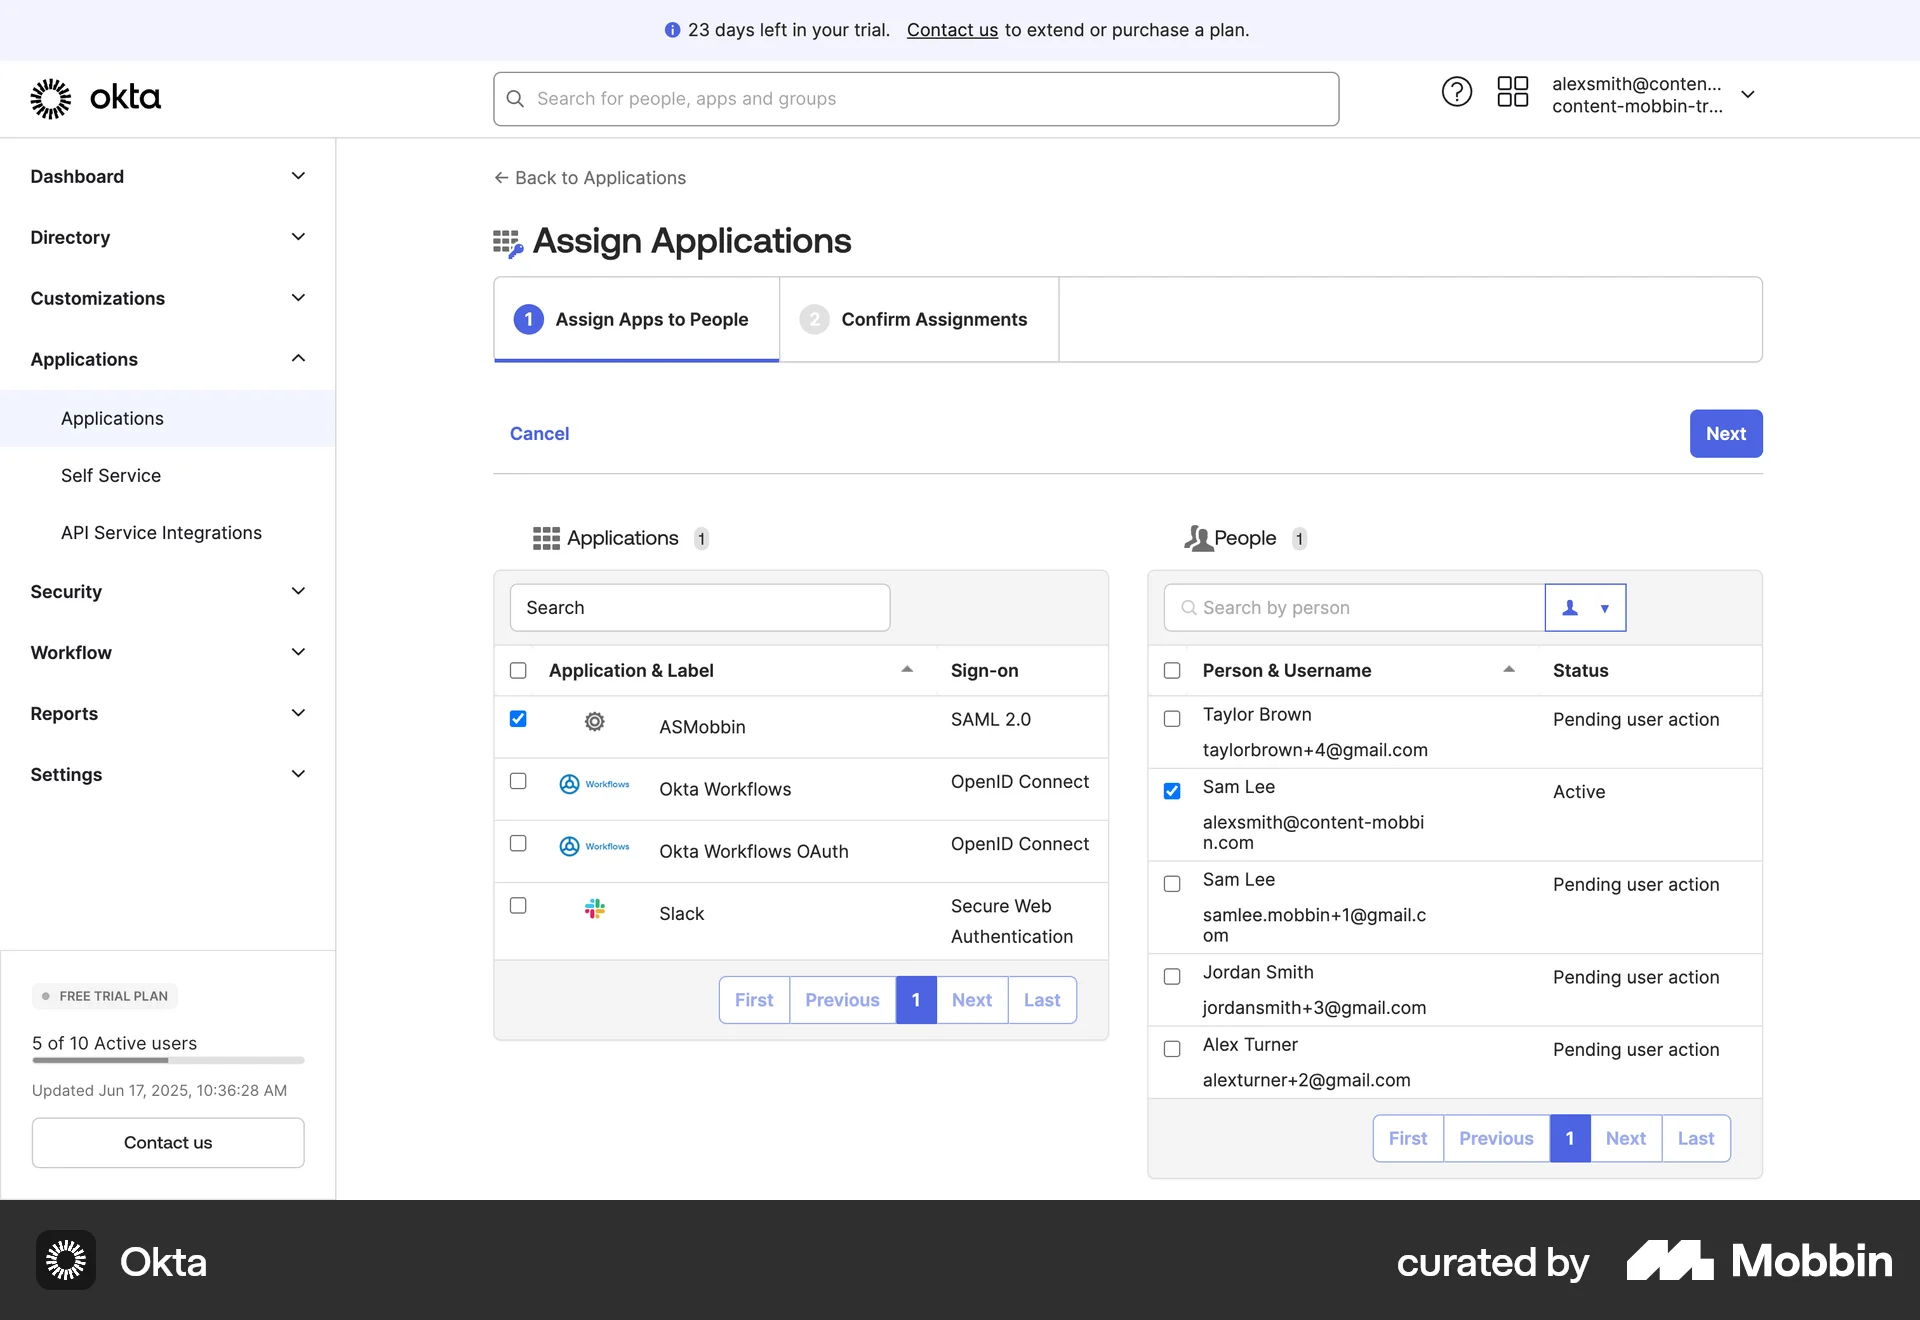The image size is (1920, 1320).
Task: Click the Okta logo in the top left
Action: pos(95,97)
